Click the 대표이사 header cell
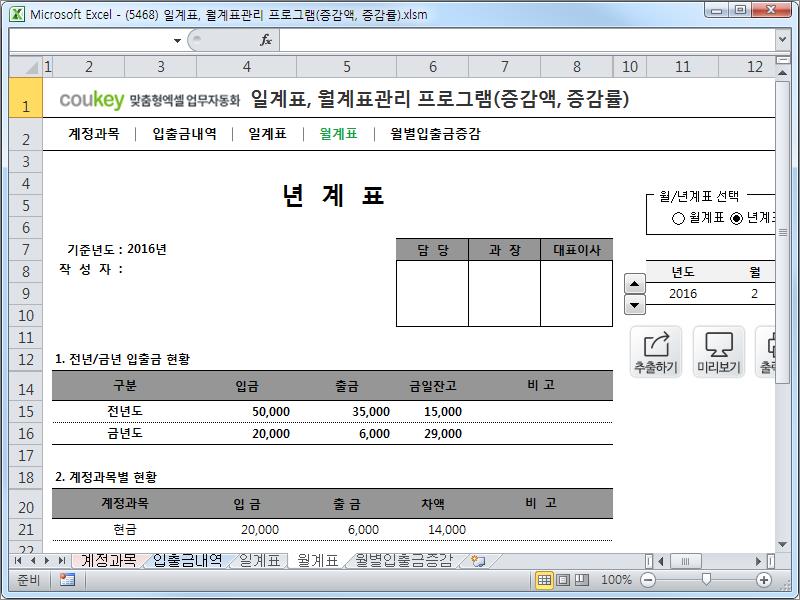The width and height of the screenshot is (800, 600). [x=577, y=250]
